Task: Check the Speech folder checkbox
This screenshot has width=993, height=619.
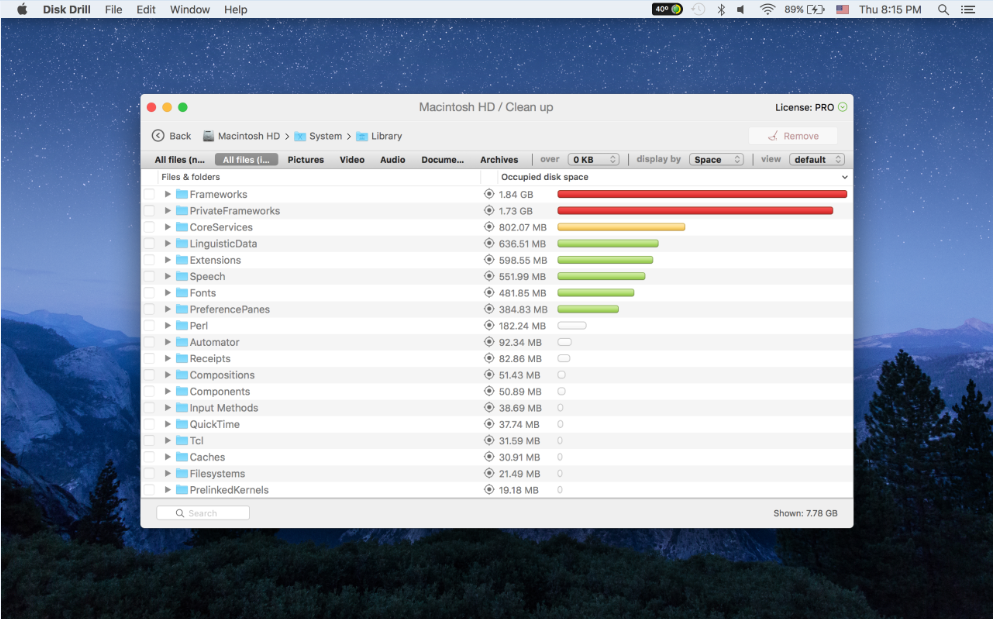Action: tap(149, 276)
